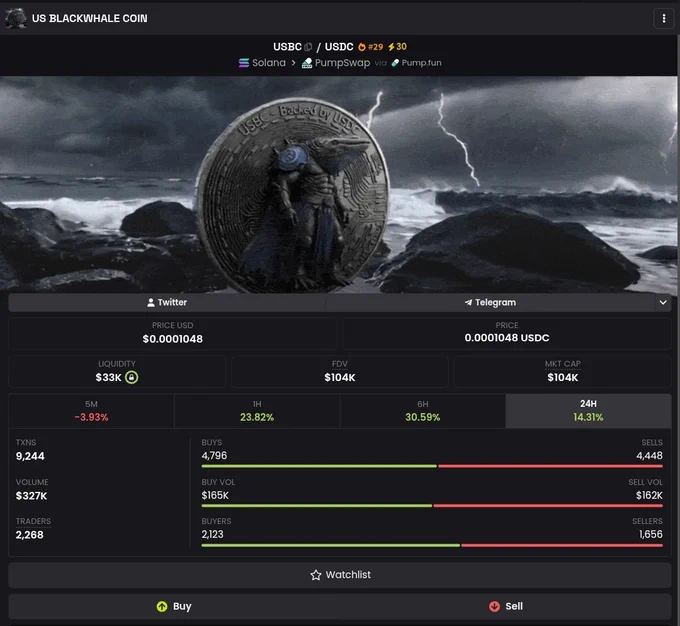Select the 6H timeframe tab
Image resolution: width=680 pixels, height=626 pixels.
pyautogui.click(x=423, y=411)
